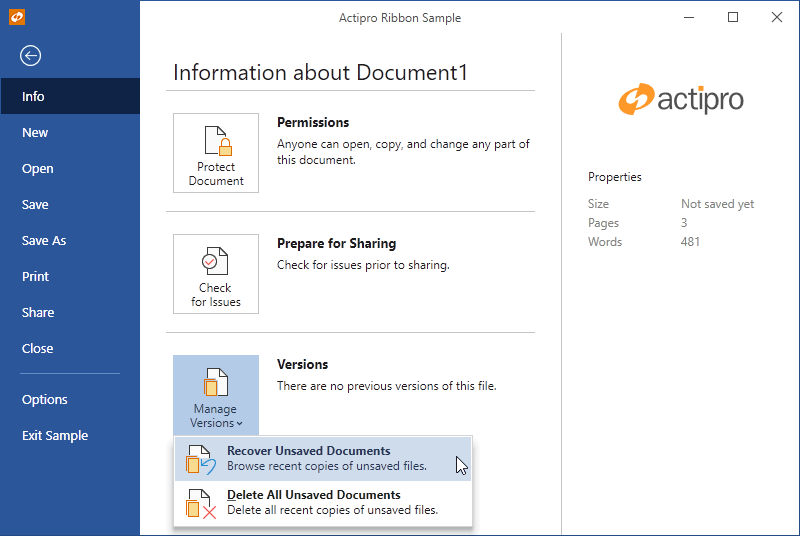This screenshot has height=536, width=800.
Task: Click Exit Sample in the sidebar
Action: (55, 436)
